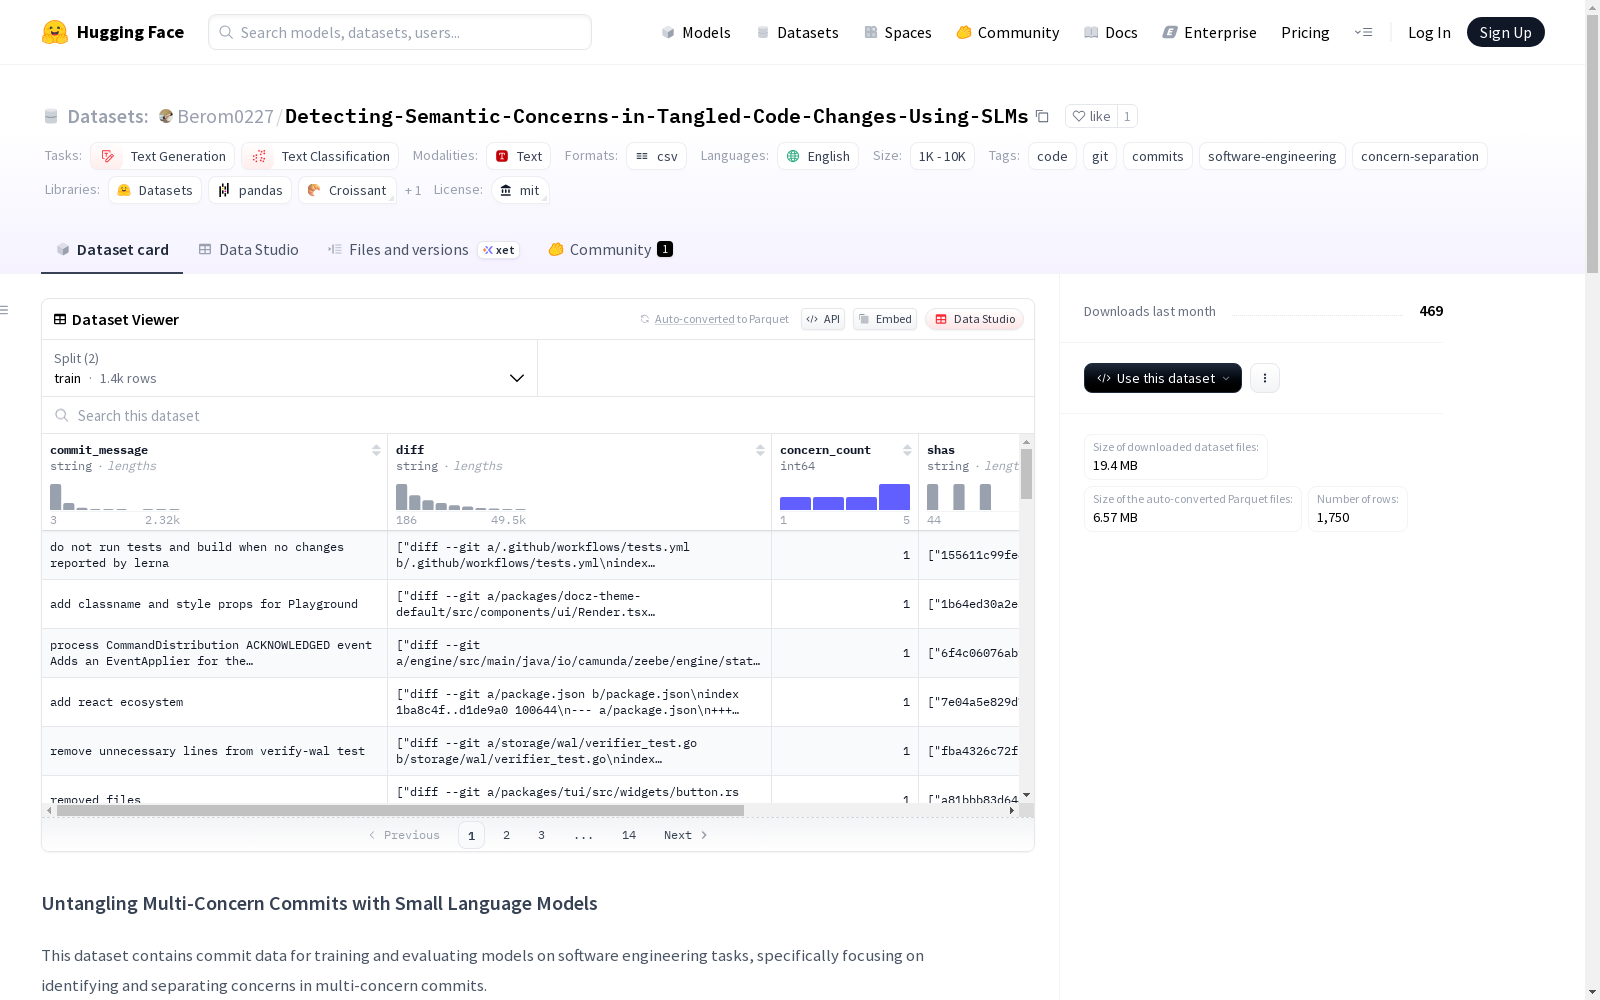Click the vertical table scrollbar thumb
The height and width of the screenshot is (1000, 1600).
(1026, 474)
